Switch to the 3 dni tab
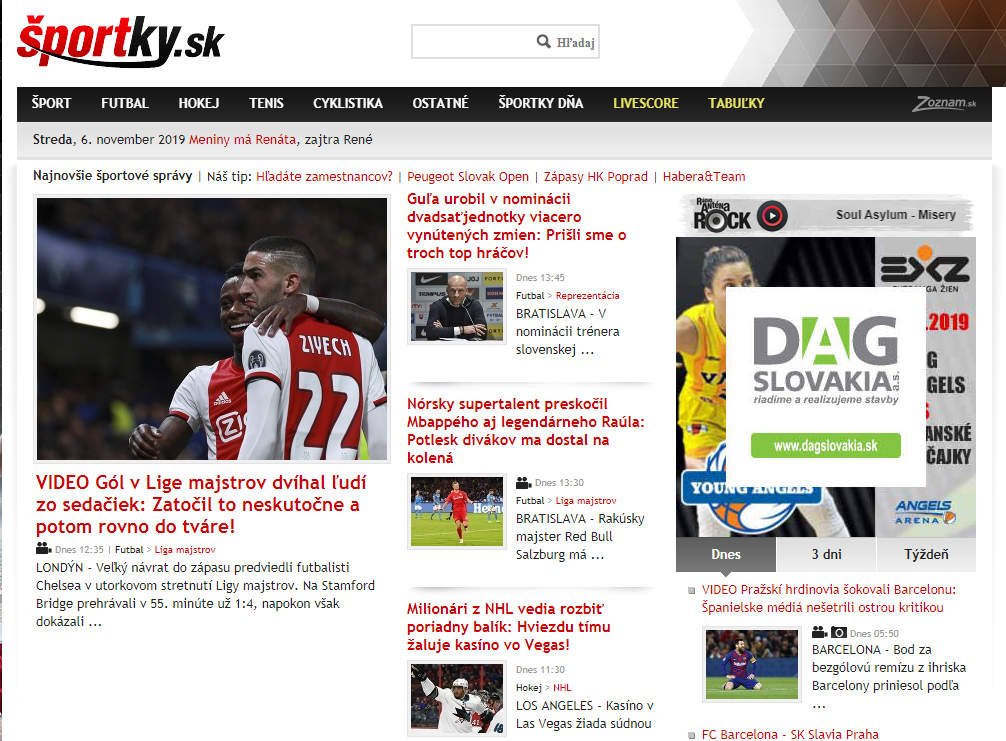This screenshot has width=1006, height=741. tap(826, 554)
